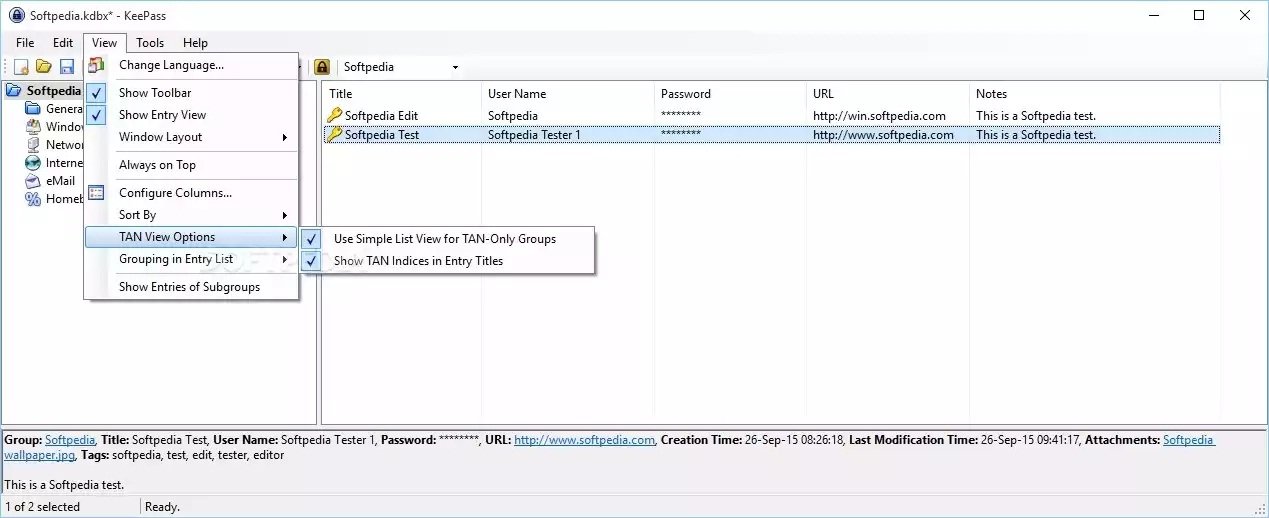This screenshot has width=1269, height=518.
Task: Uncheck Show Toolbar in View menu
Action: coord(155,93)
